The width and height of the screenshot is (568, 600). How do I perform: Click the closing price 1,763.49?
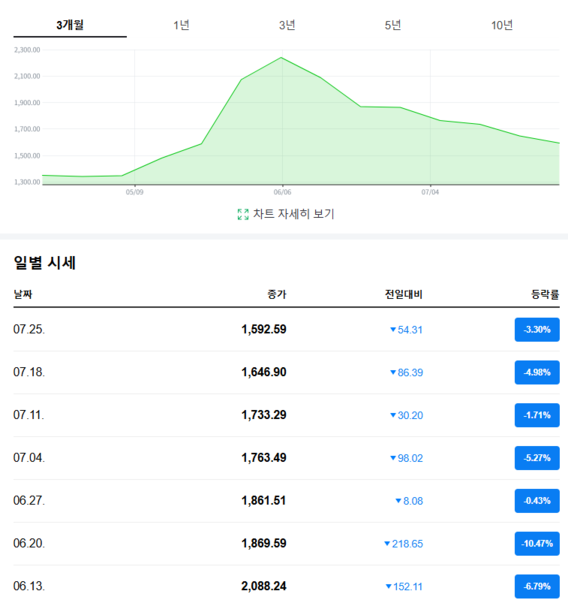coord(264,458)
